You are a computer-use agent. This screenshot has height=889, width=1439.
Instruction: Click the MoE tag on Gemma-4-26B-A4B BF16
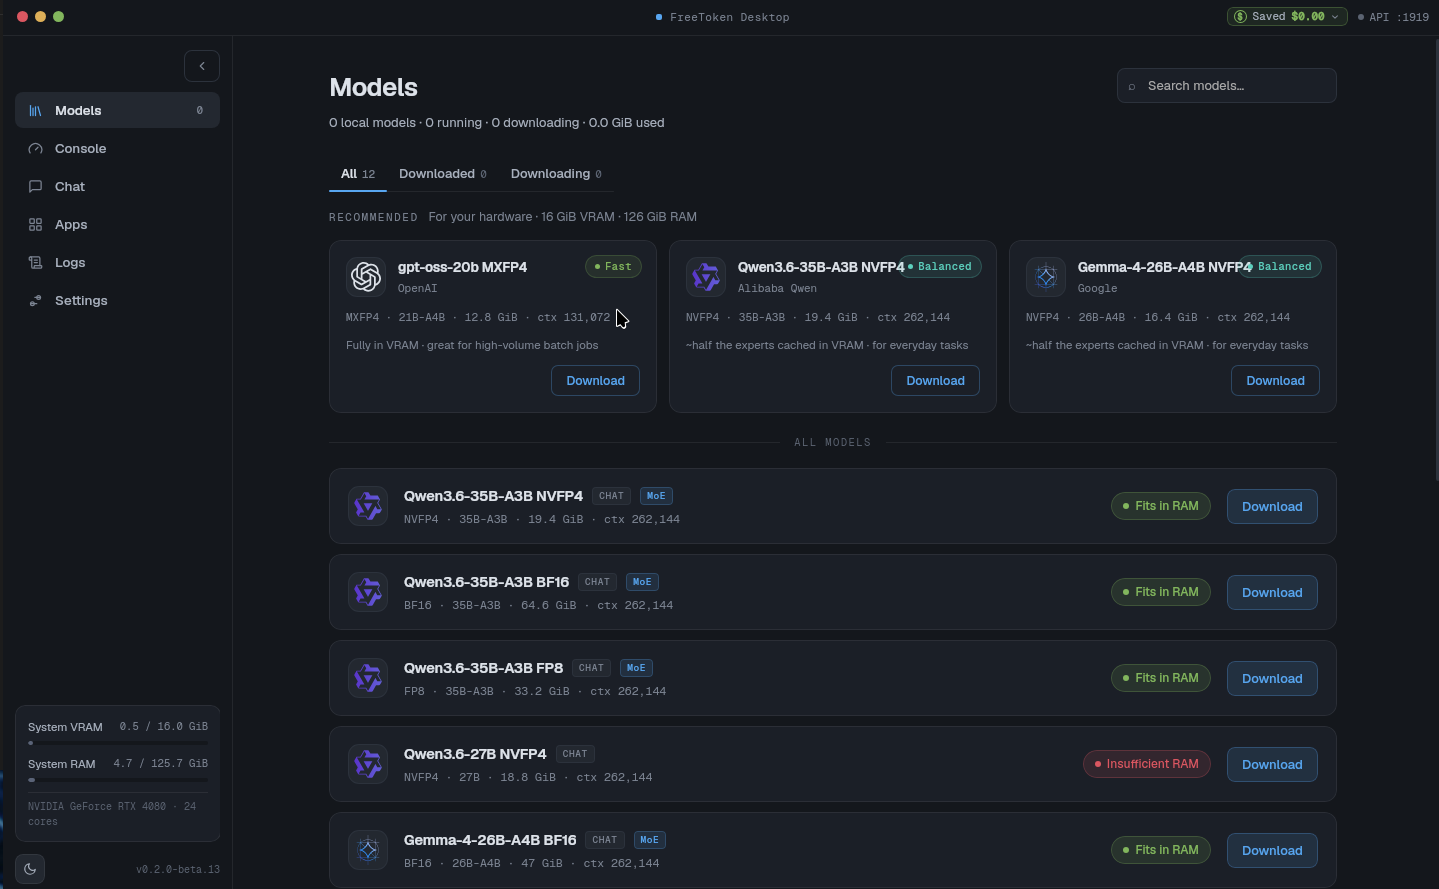coord(649,840)
